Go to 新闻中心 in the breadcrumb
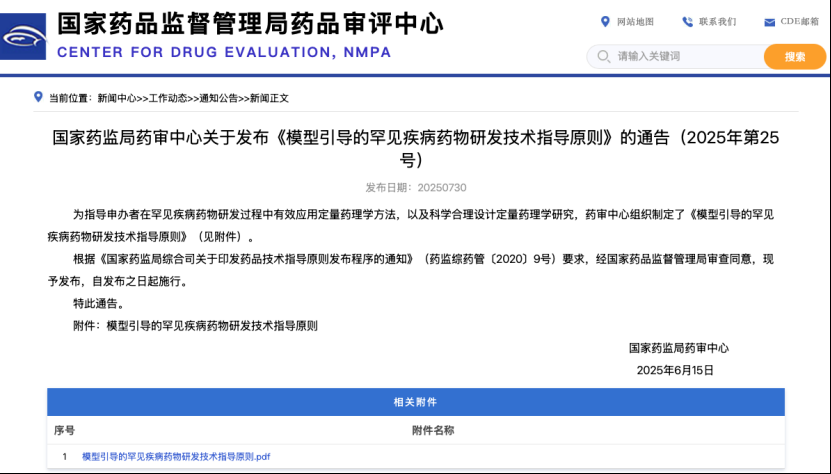831x474 pixels. [x=117, y=98]
